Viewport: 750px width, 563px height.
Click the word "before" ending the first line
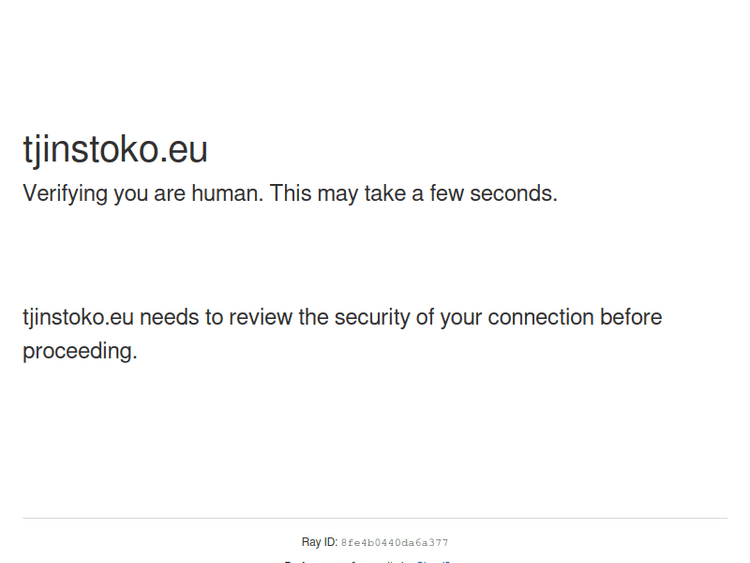631,318
